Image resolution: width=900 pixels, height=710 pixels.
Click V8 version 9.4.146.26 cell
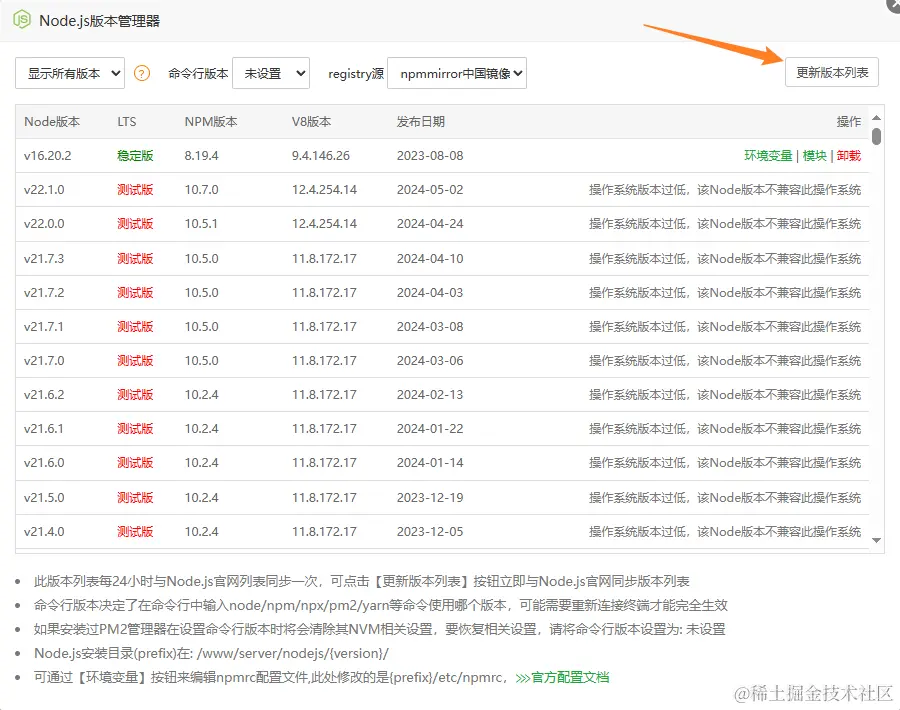(320, 156)
